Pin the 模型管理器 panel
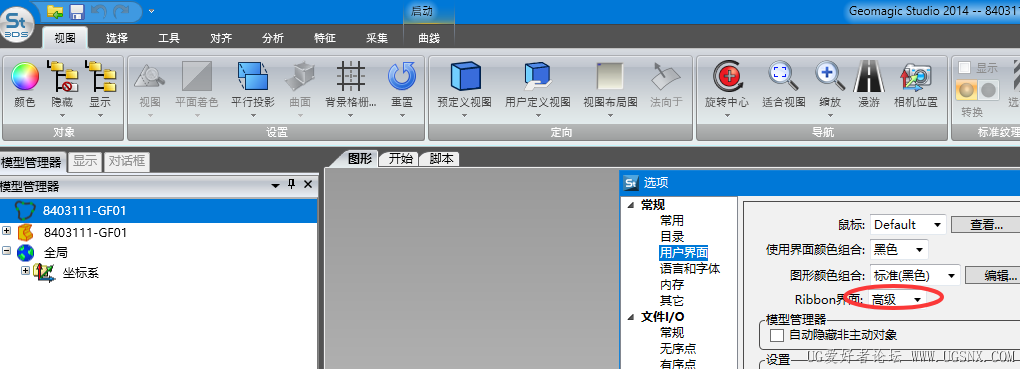1020x369 pixels. (x=291, y=185)
